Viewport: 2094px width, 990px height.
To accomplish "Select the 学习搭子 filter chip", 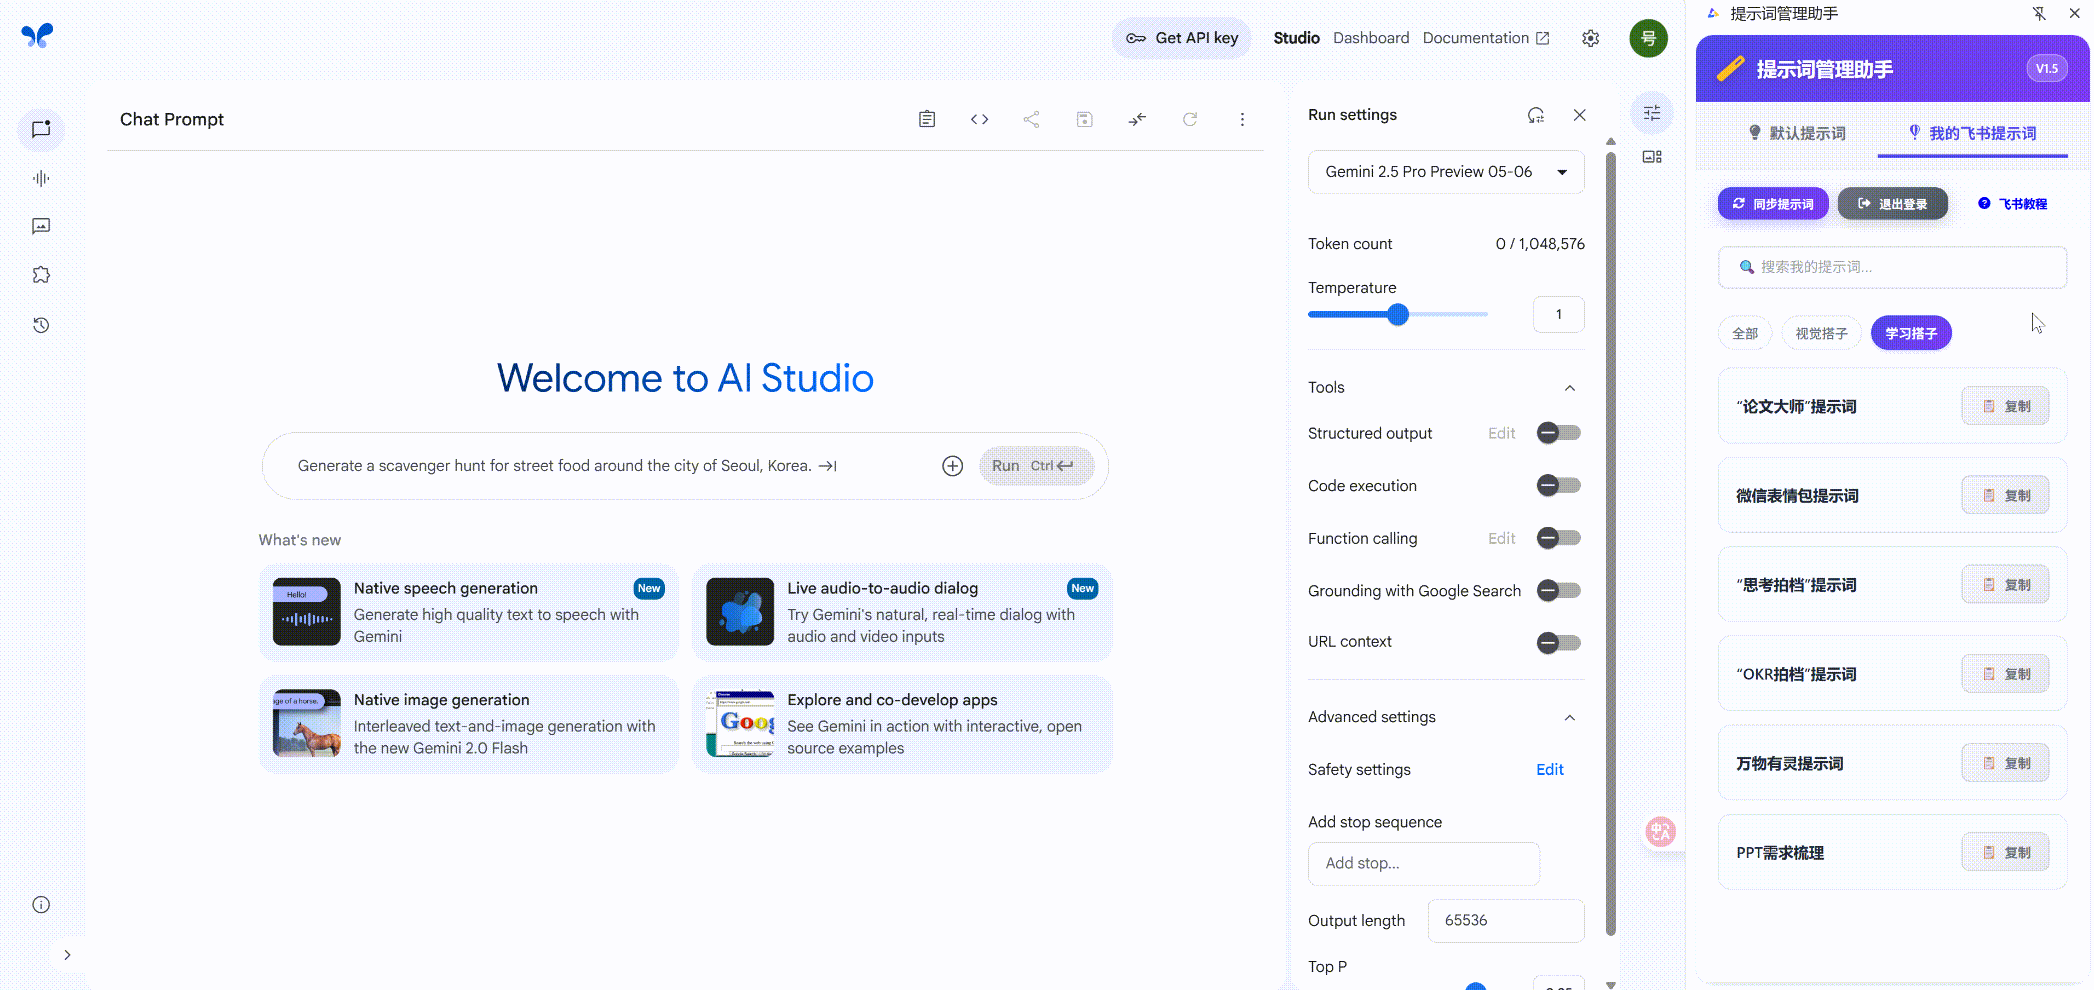I will click(x=1911, y=334).
